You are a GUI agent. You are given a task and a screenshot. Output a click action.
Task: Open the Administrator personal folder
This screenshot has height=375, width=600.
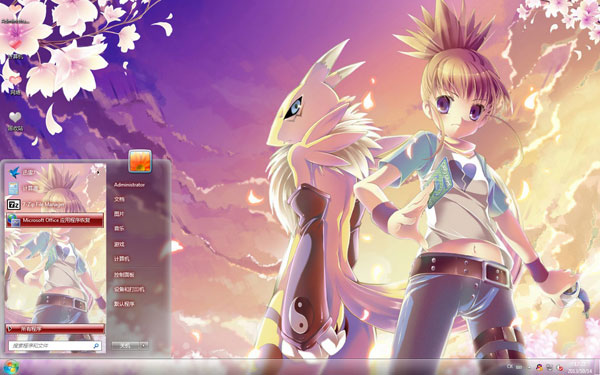point(129,185)
